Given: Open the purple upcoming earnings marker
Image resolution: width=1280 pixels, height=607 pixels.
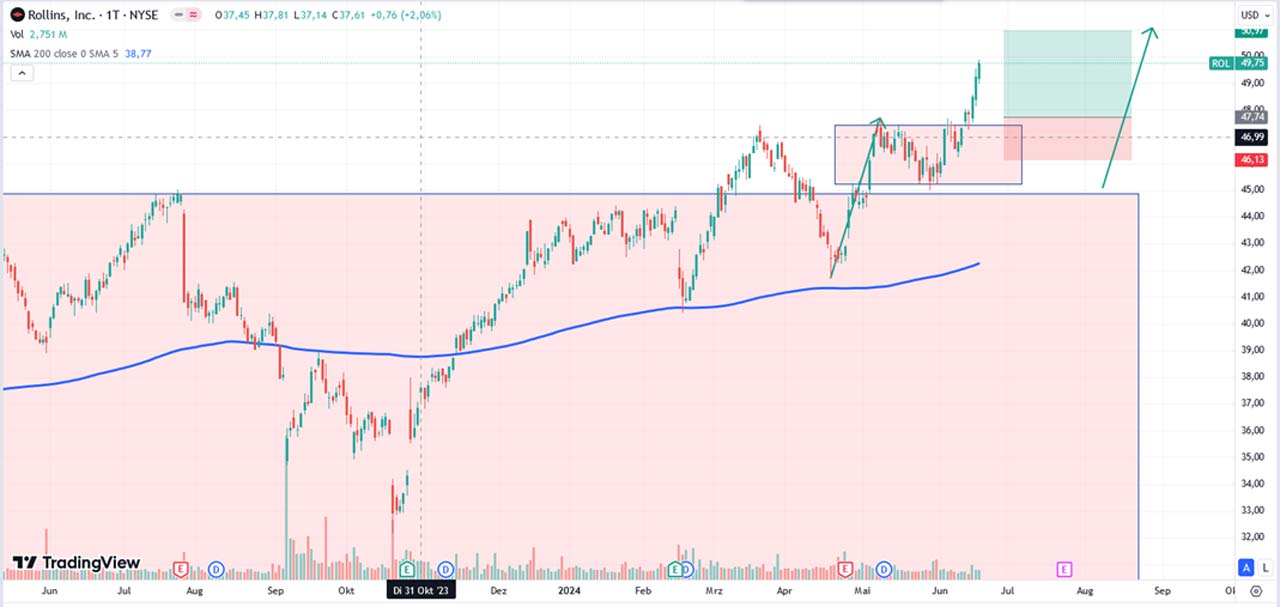Looking at the screenshot, I should pos(1064,569).
